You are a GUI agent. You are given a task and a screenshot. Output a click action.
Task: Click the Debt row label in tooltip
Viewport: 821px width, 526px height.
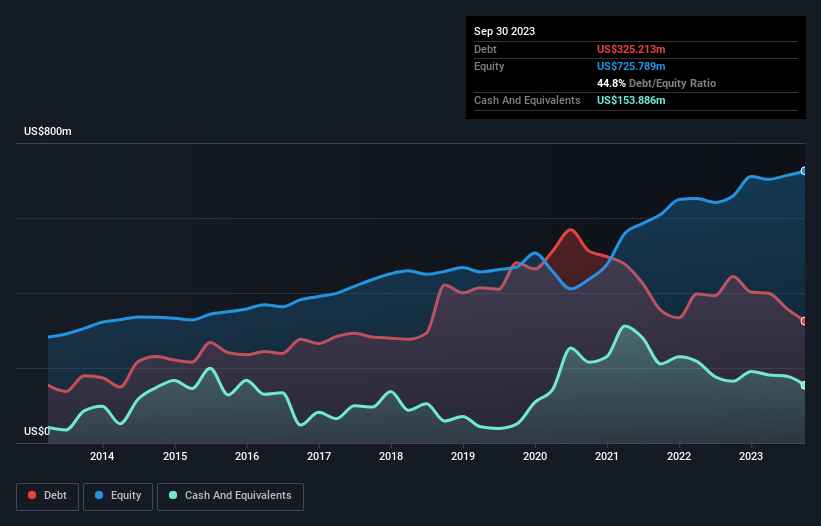485,49
